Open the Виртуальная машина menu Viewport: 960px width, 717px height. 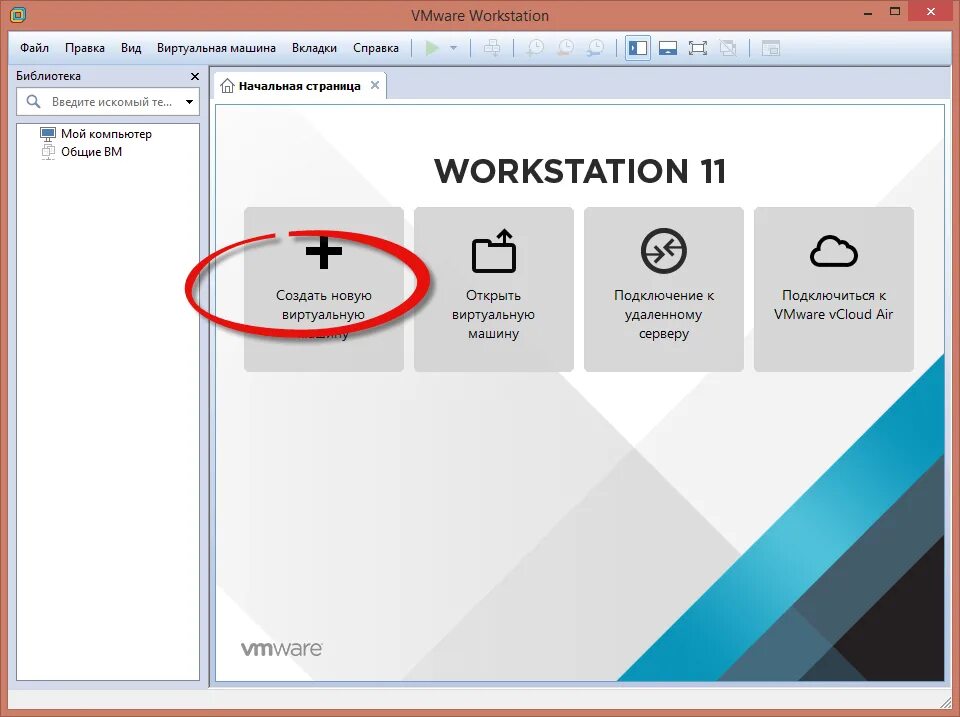[x=216, y=48]
